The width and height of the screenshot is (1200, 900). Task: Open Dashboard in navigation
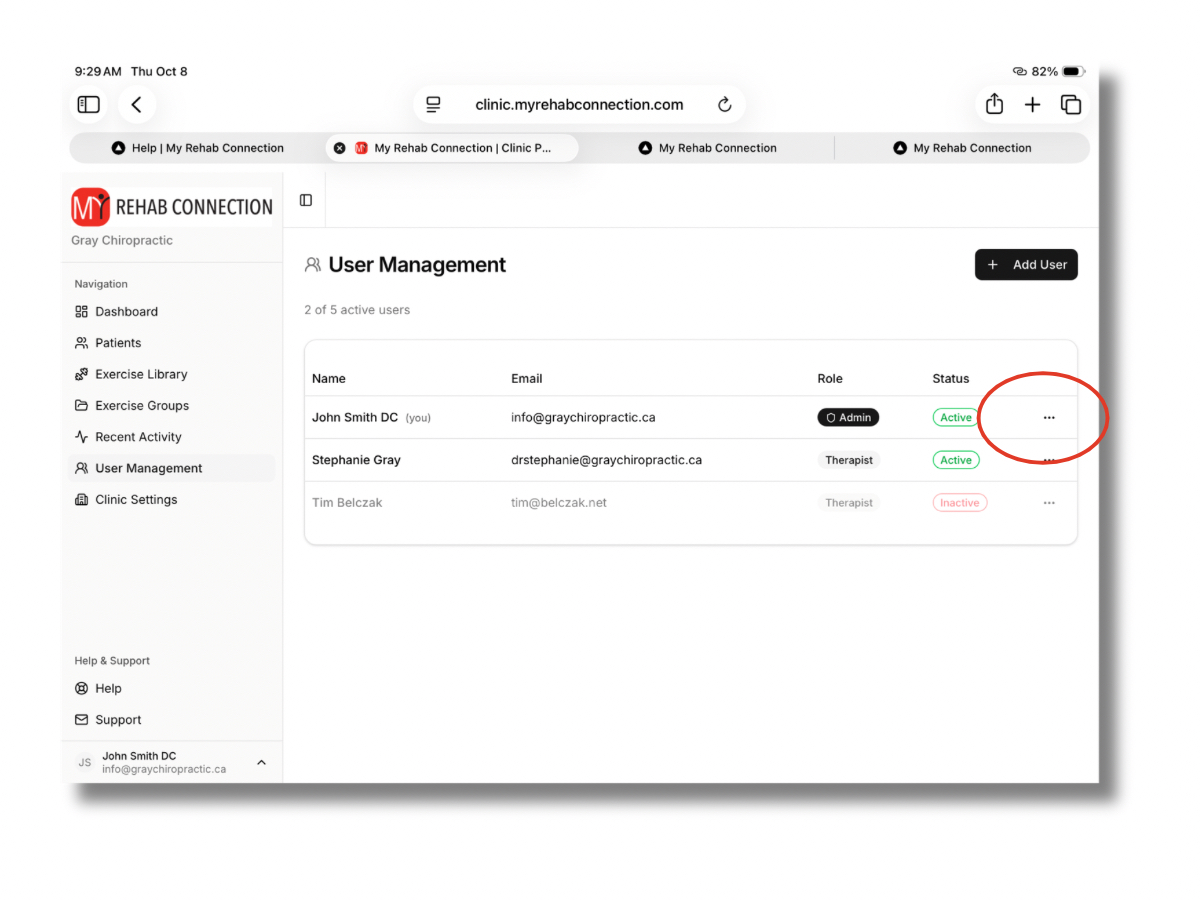coord(172,311)
